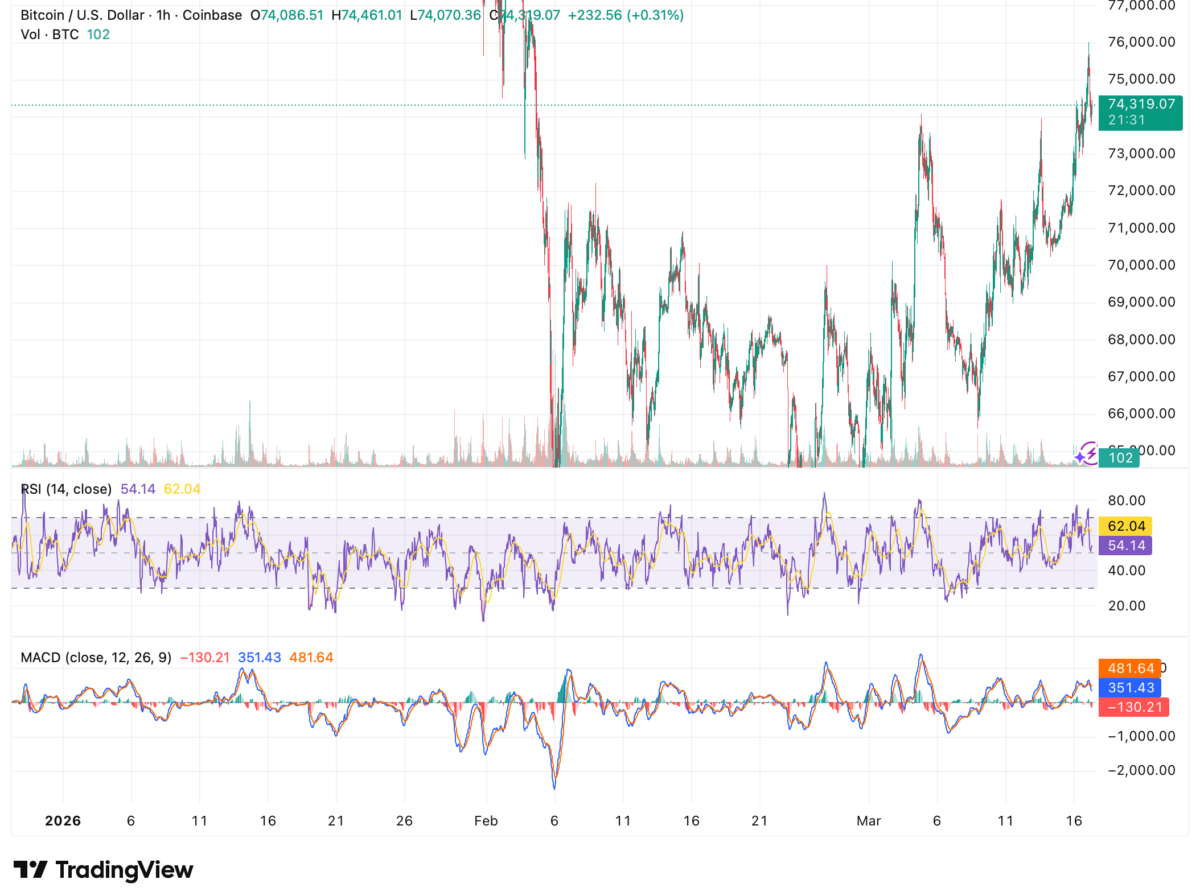Click the TradingView logo
This screenshot has height=892, width=1200.
(100, 870)
